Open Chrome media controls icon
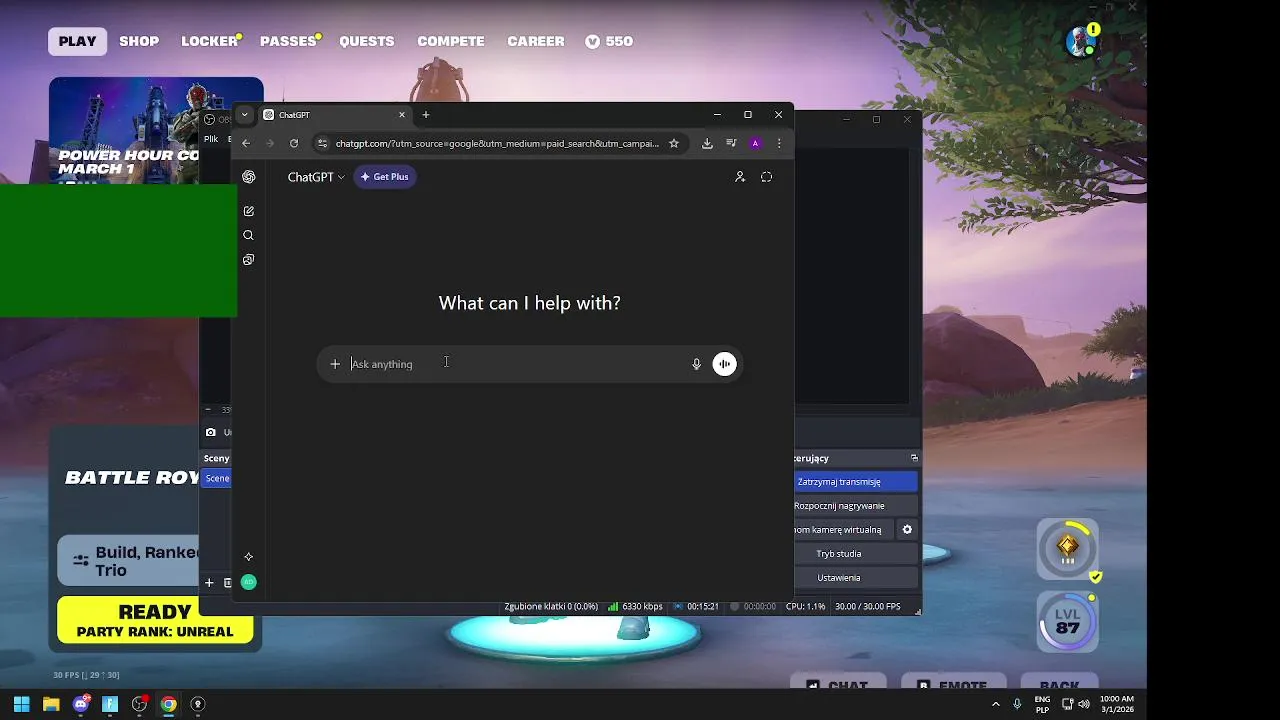 (x=731, y=143)
